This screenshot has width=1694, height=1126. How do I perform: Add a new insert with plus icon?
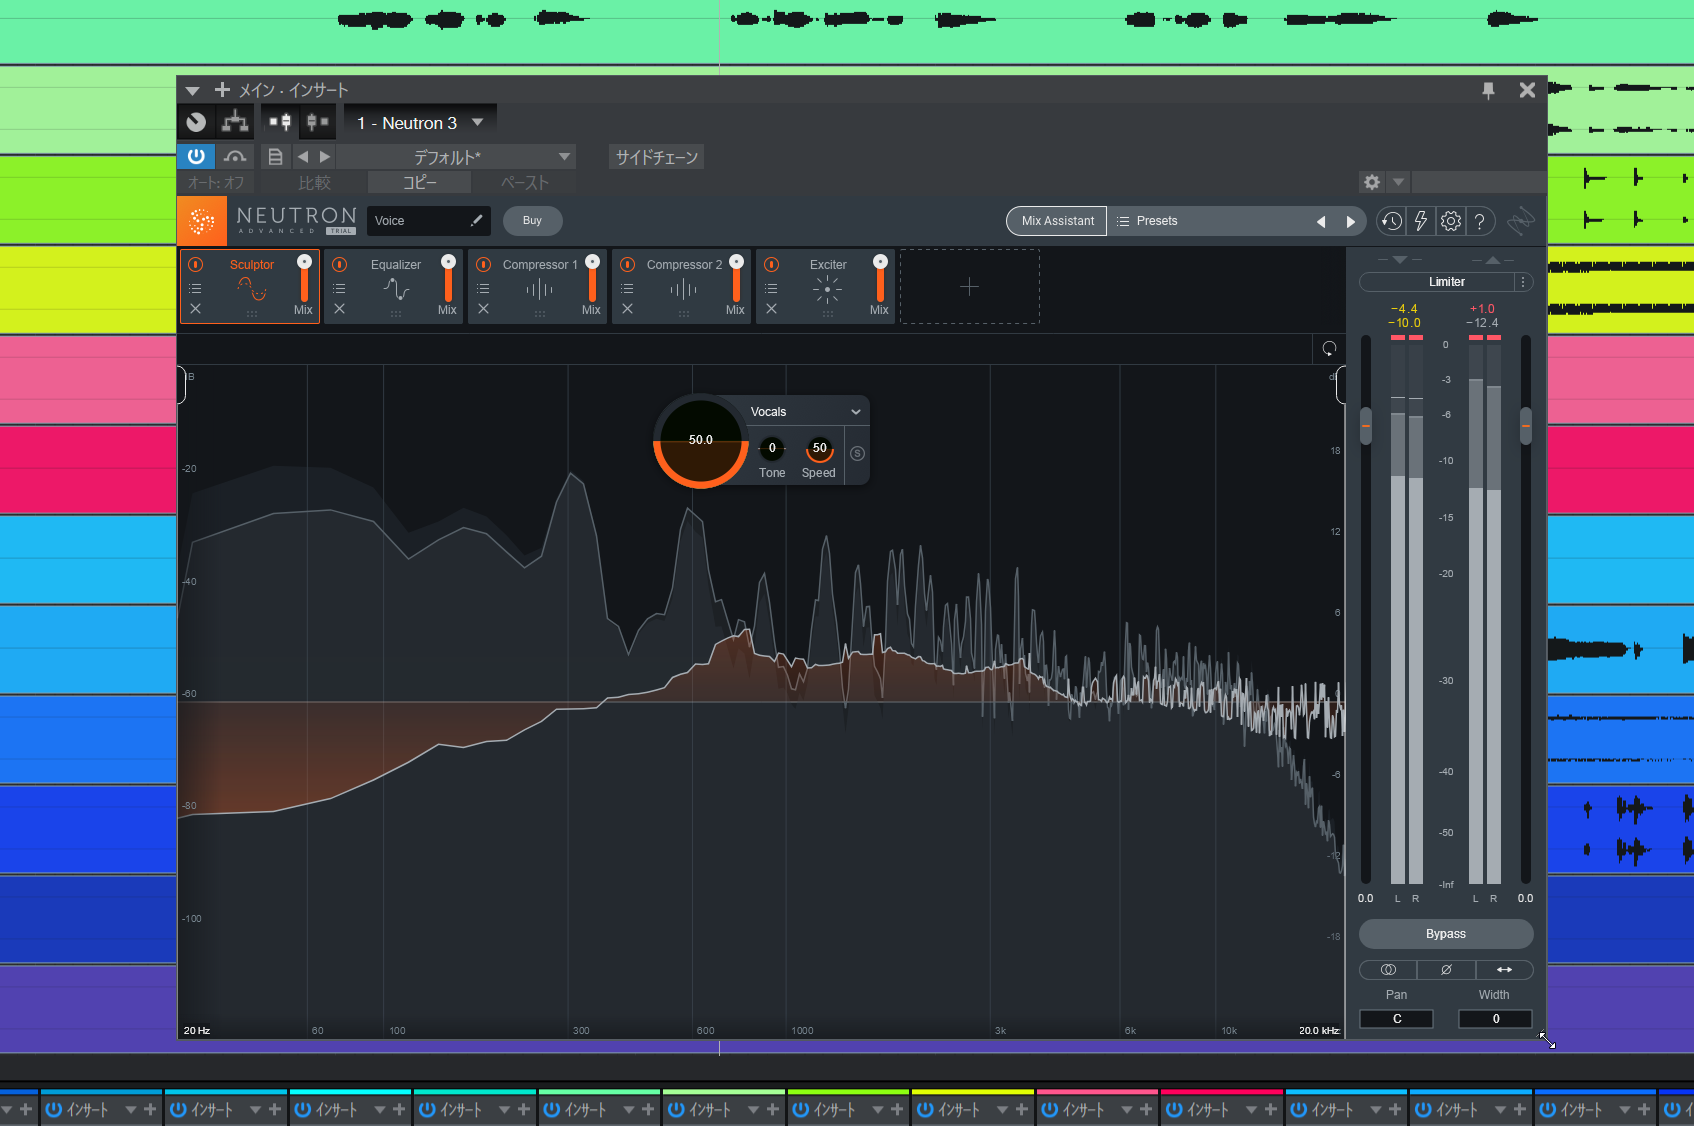pyautogui.click(x=222, y=90)
